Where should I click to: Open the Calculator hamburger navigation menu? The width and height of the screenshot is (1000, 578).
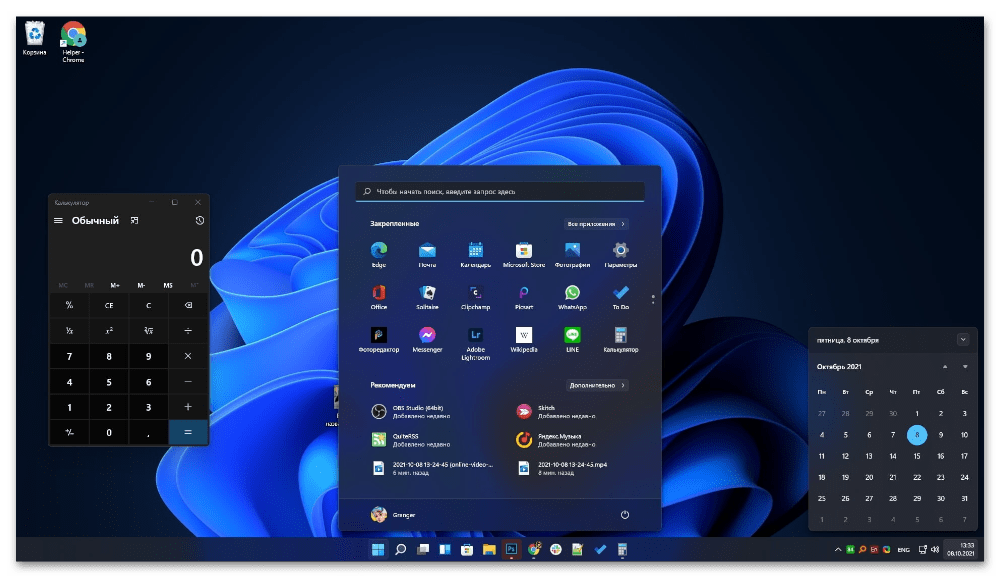coord(59,220)
